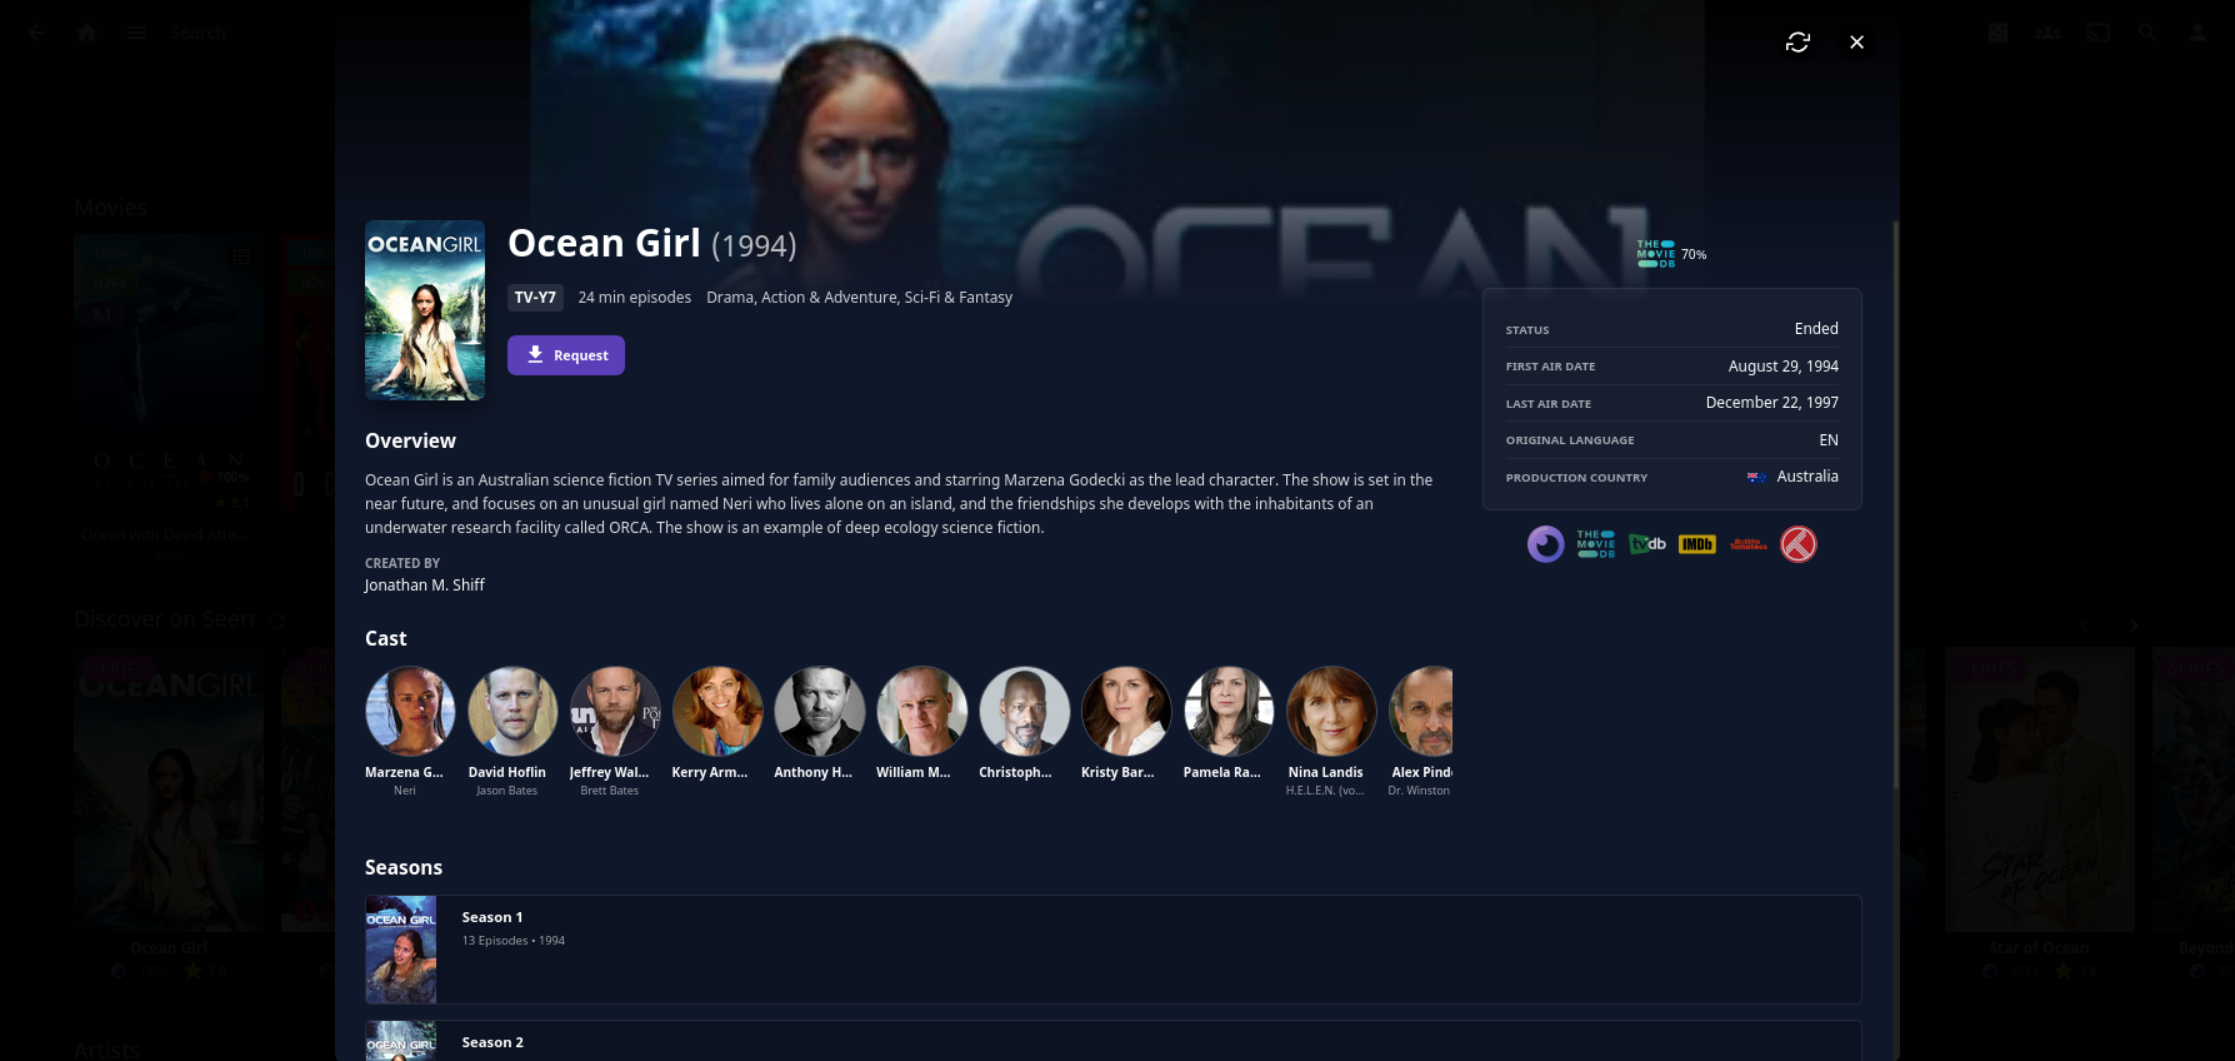
Task: Open cast member Anthony H...'s photo
Action: click(x=819, y=711)
